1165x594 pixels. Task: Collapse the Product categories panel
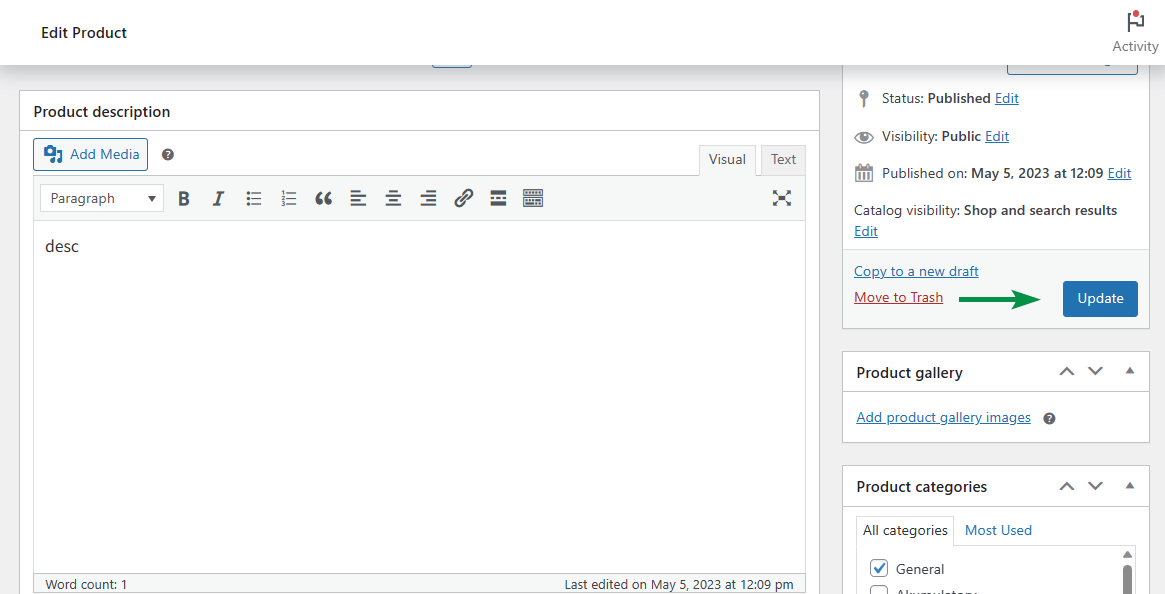(x=1129, y=485)
